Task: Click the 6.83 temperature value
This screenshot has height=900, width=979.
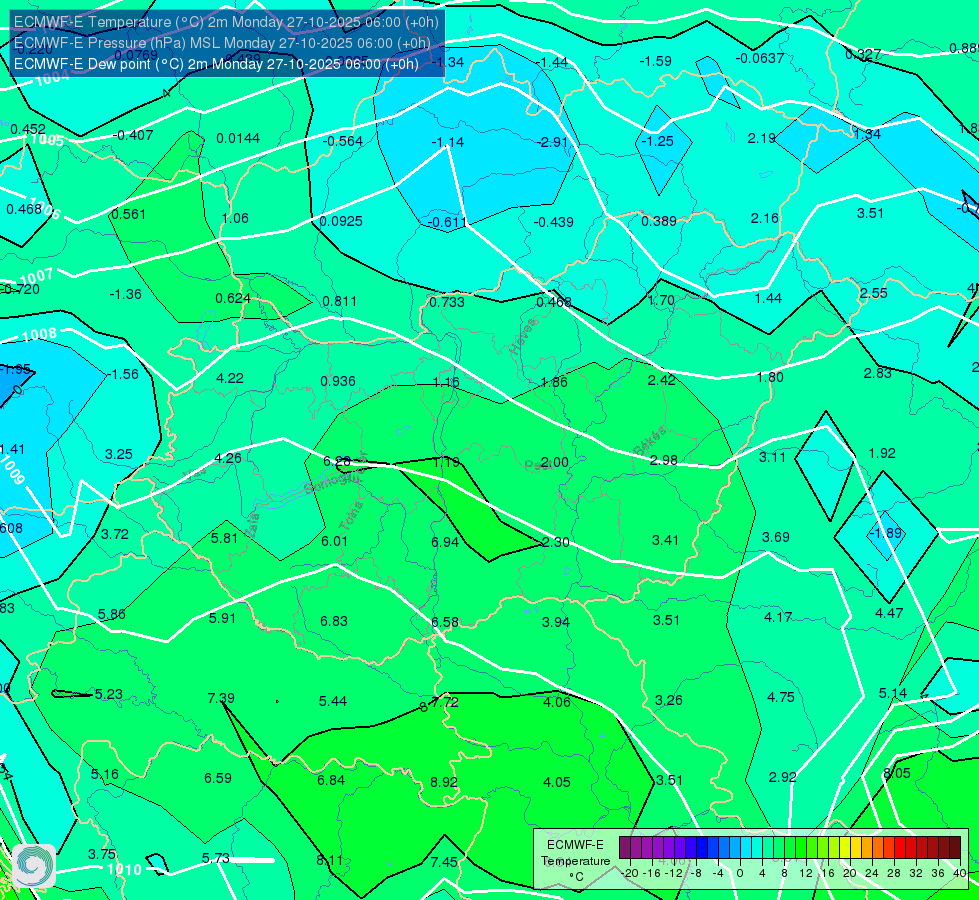Action: [334, 621]
